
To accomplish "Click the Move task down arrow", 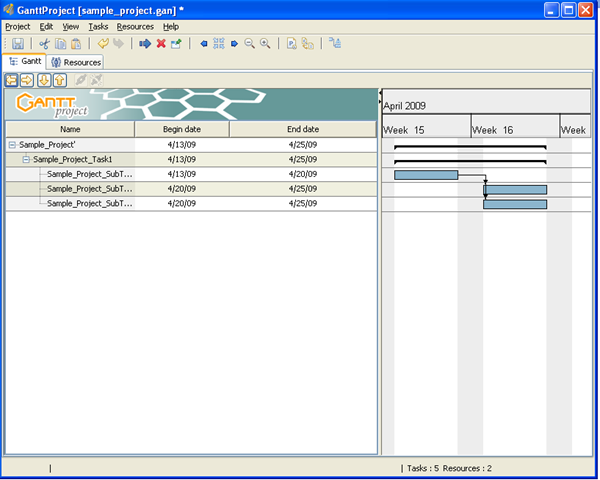I will coord(44,80).
